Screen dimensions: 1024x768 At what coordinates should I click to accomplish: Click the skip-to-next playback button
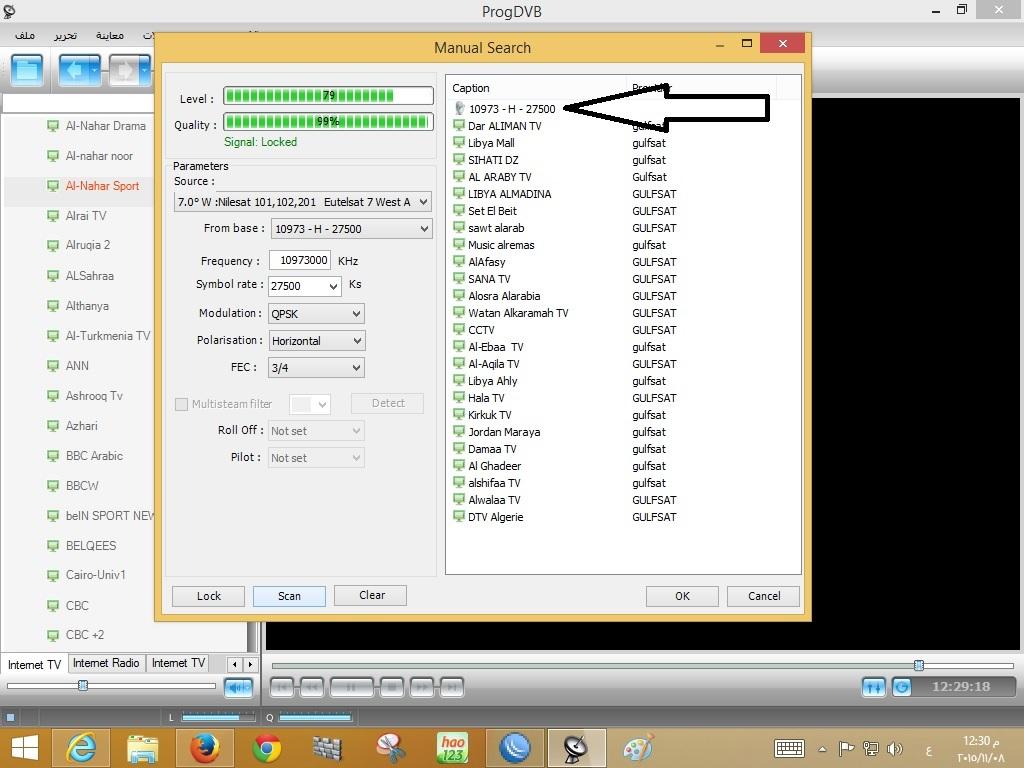(451, 687)
